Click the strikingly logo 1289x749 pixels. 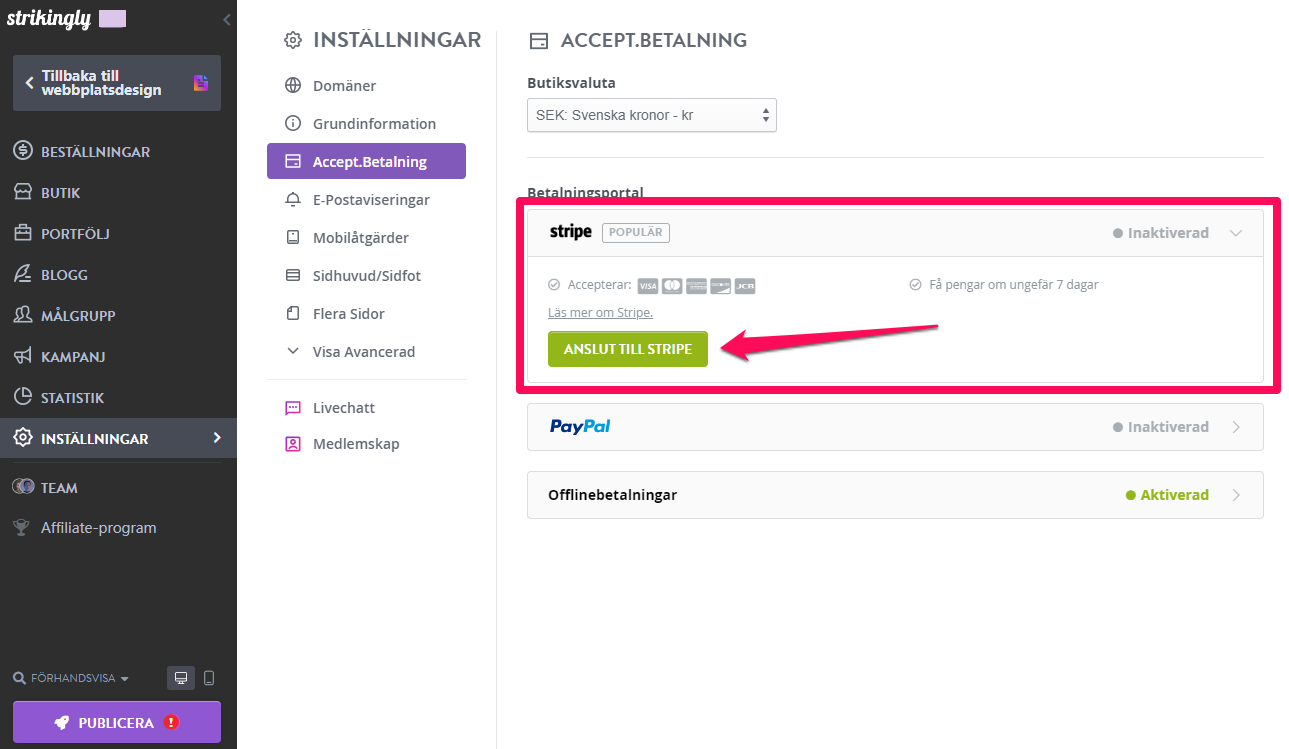coord(50,19)
